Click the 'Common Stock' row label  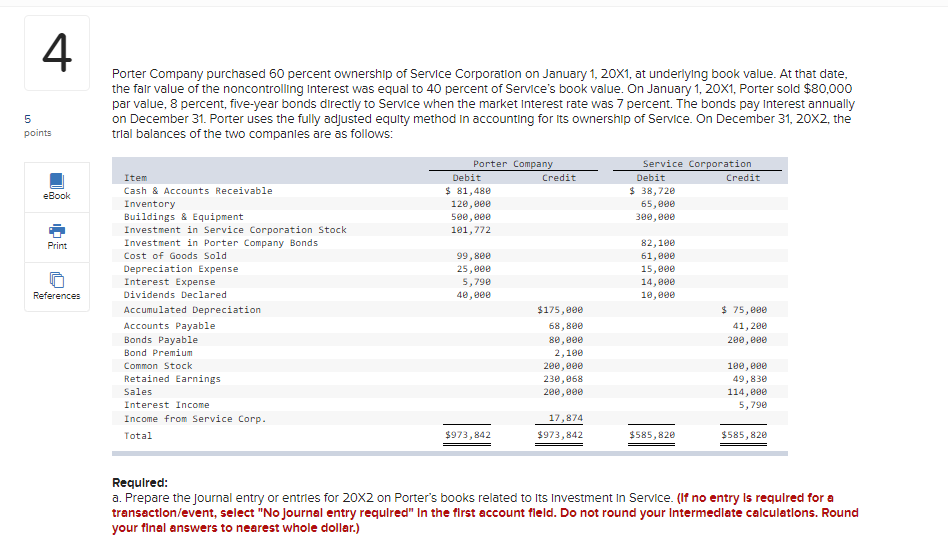[158, 366]
